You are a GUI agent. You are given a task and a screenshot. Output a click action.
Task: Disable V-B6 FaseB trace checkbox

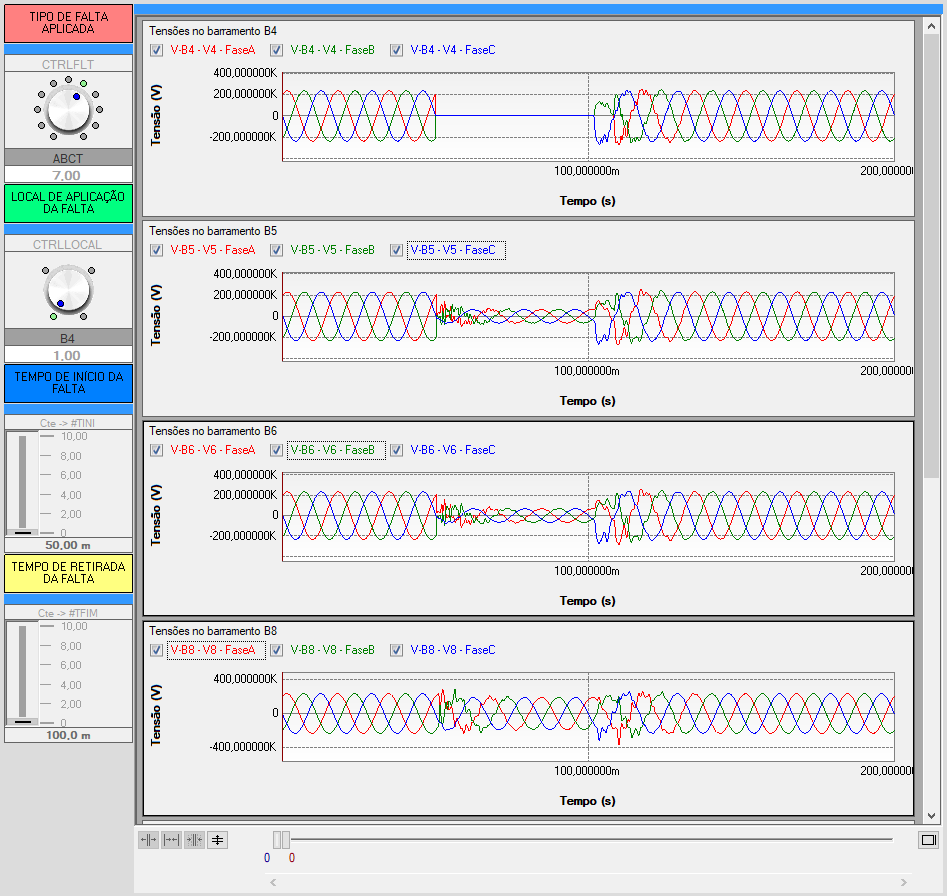point(277,450)
